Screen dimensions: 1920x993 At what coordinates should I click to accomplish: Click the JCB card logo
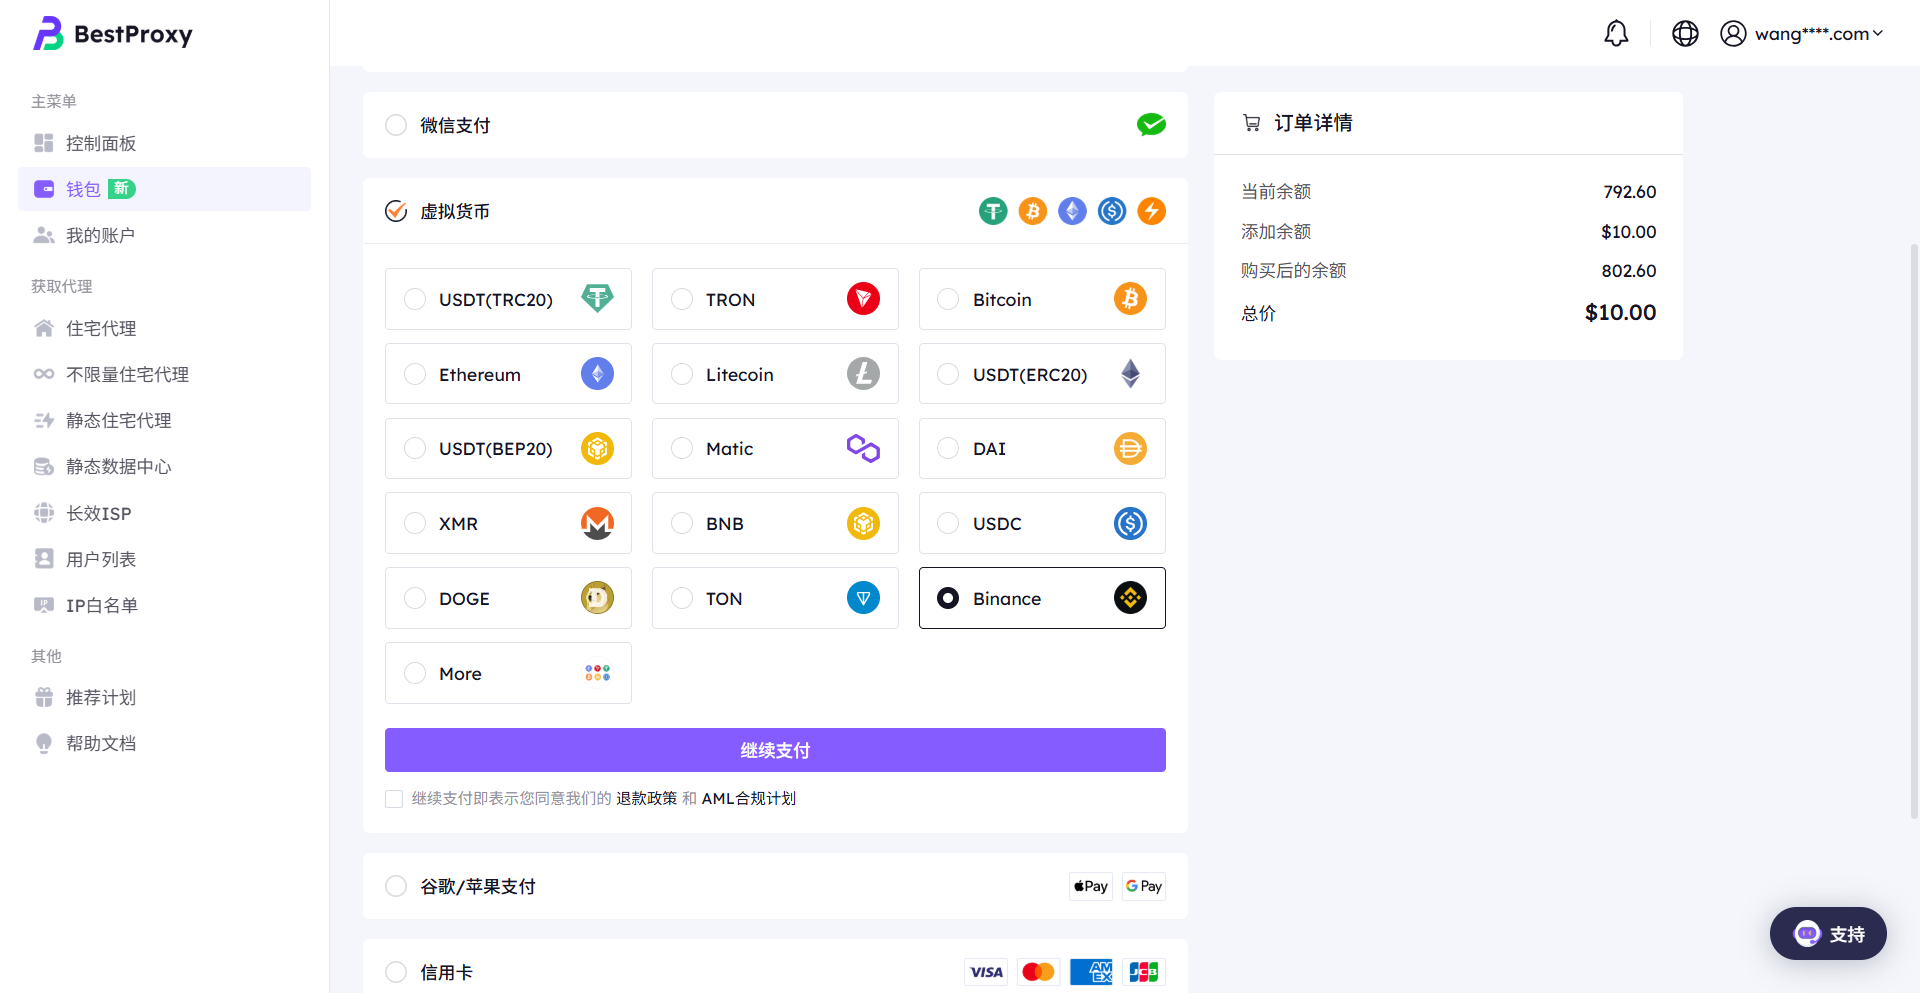(1143, 972)
